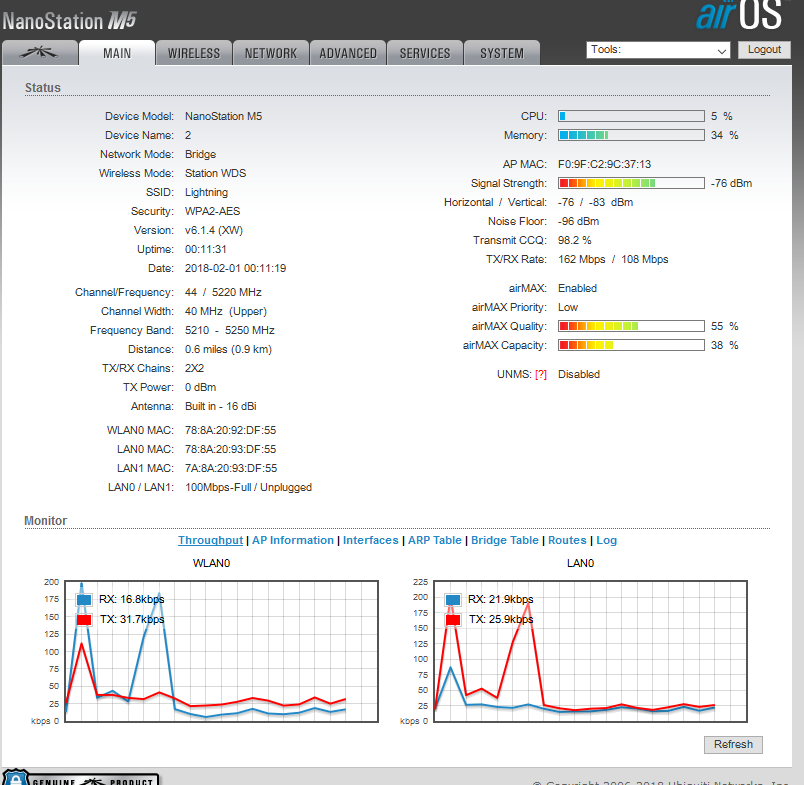Click the LAN0 TX red legend square

coord(453,619)
